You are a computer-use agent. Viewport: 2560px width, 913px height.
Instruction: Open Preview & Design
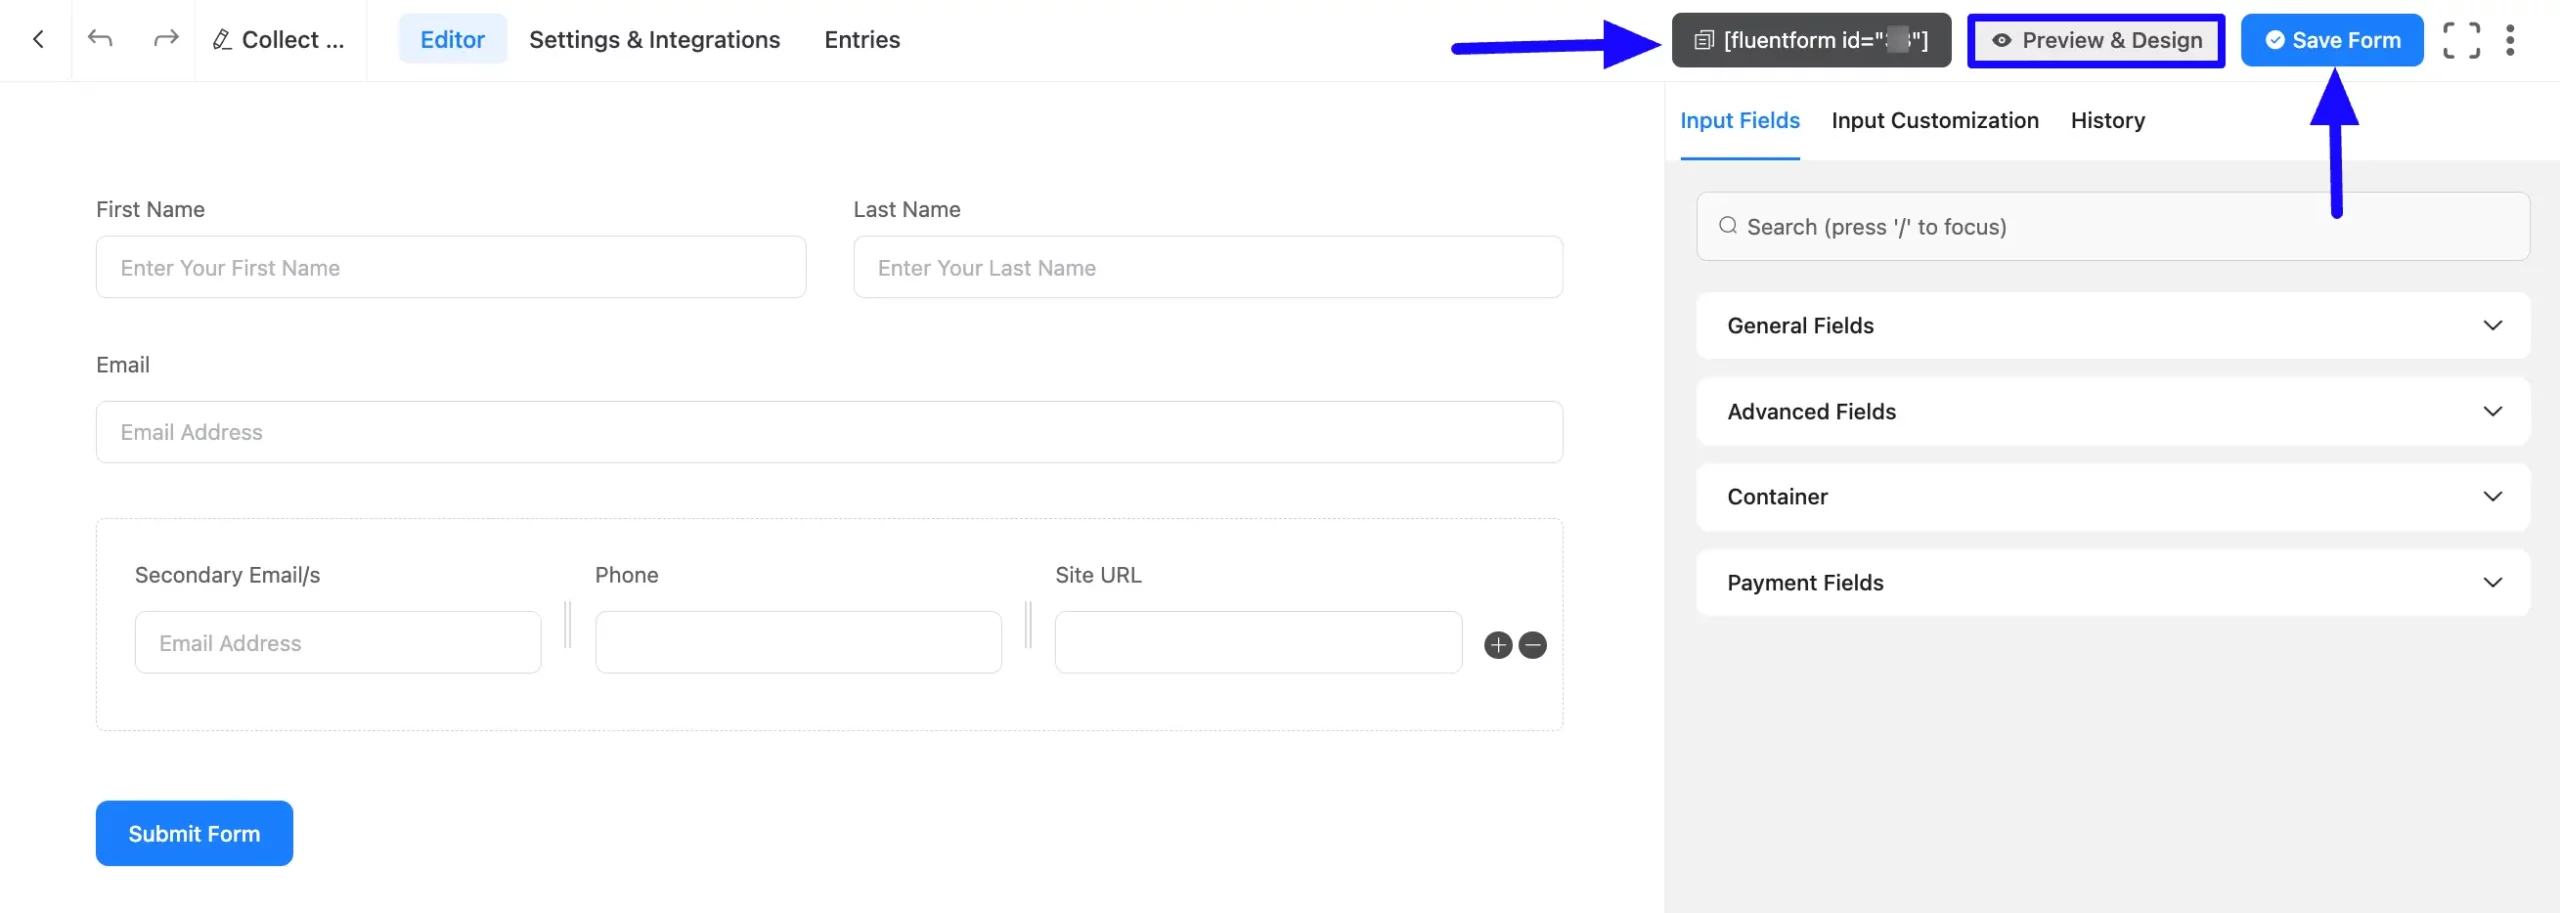coord(2096,40)
